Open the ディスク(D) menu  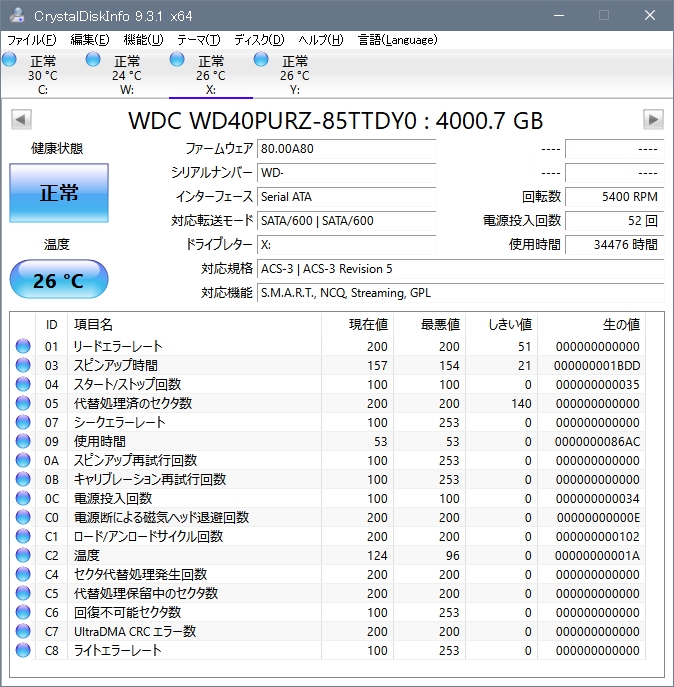(259, 40)
